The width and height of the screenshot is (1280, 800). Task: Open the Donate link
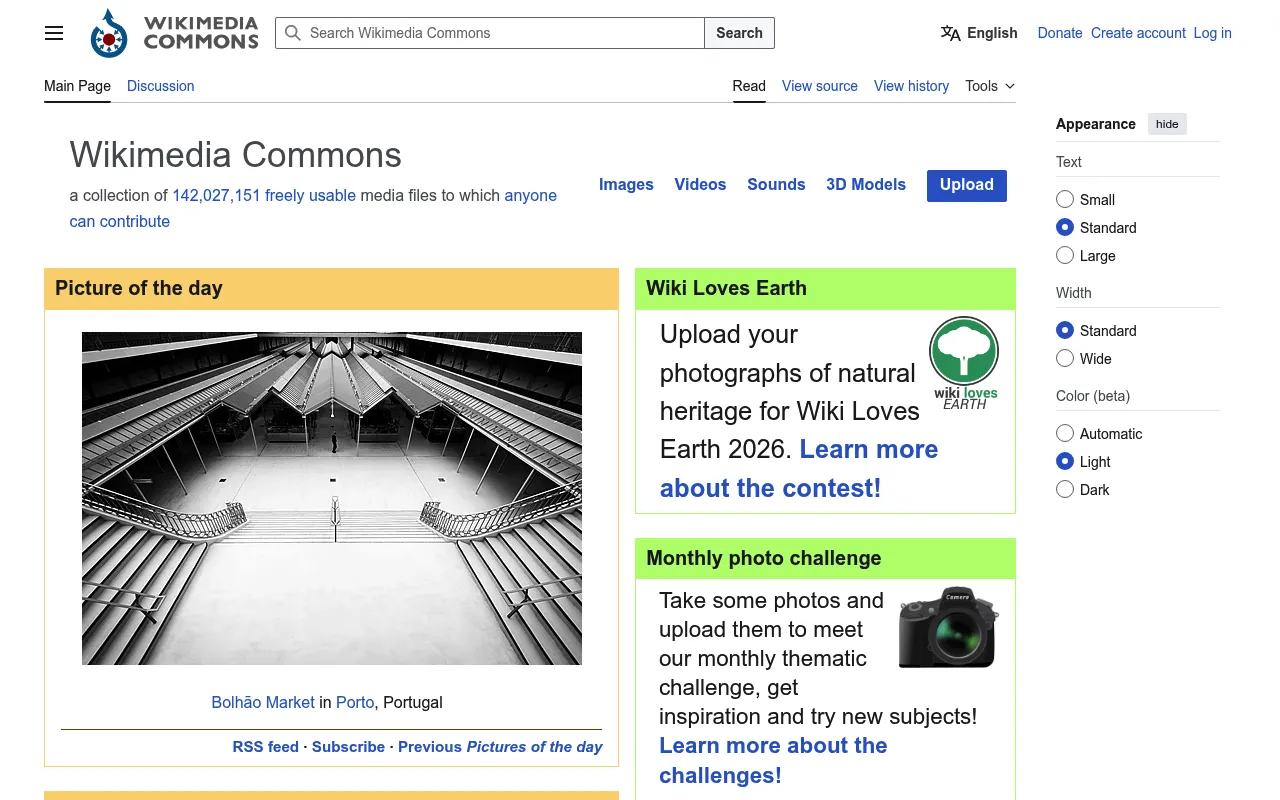pos(1060,33)
